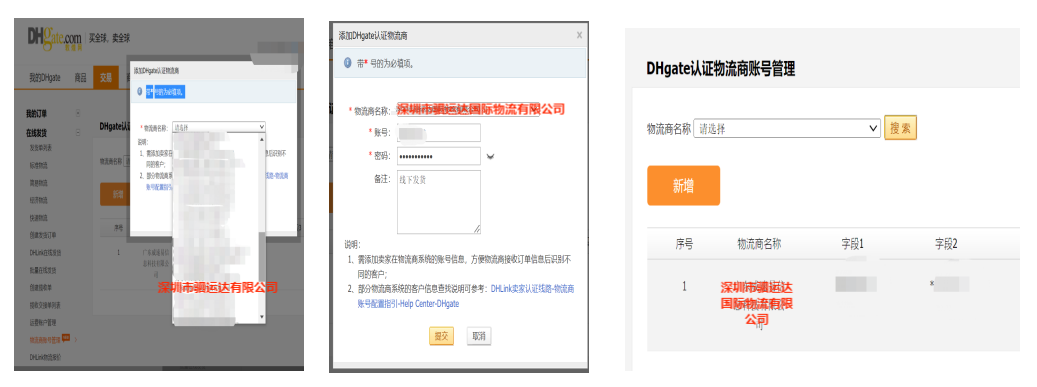Viewport: 1037px width, 387px height.
Task: Open 物流商名称 请选择 dropdown in account management
Action: point(787,128)
